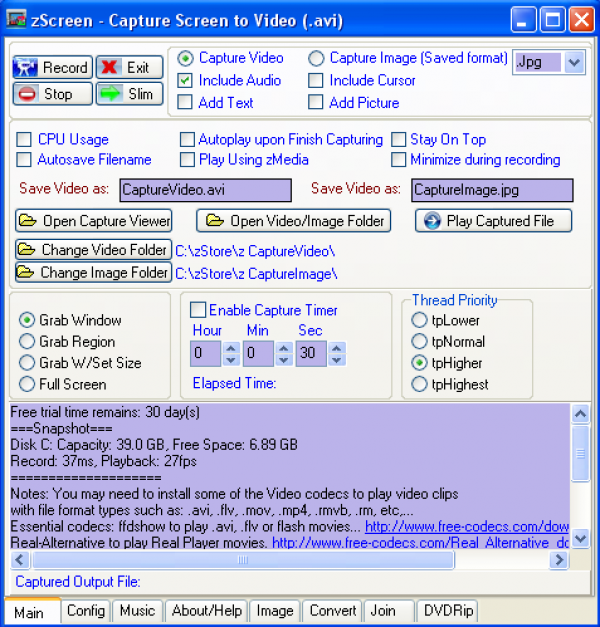Open the Jpg image format dropdown
Viewport: 600px width, 627px height.
574,62
